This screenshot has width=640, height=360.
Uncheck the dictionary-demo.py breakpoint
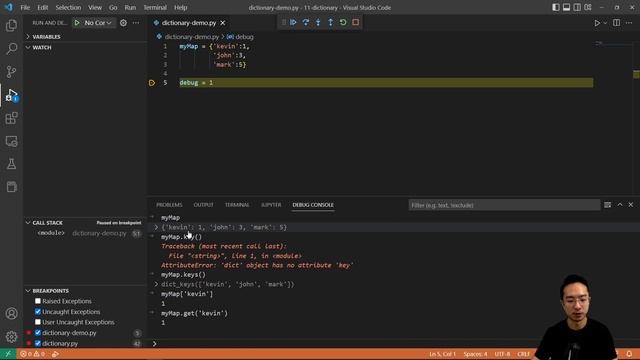[38, 333]
